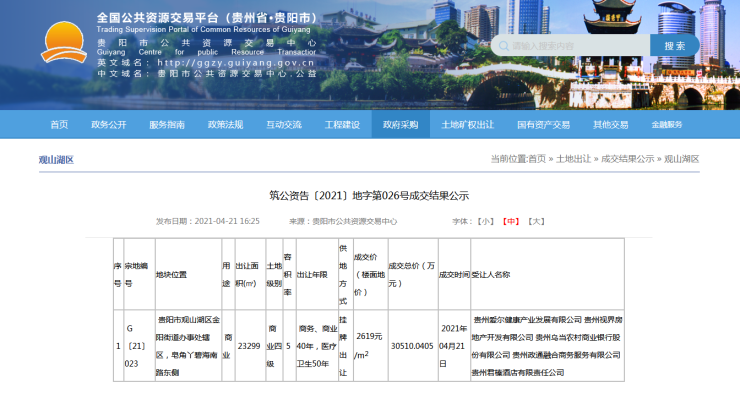This screenshot has width=740, height=399.
Task: Click the search input field
Action: [x=571, y=46]
